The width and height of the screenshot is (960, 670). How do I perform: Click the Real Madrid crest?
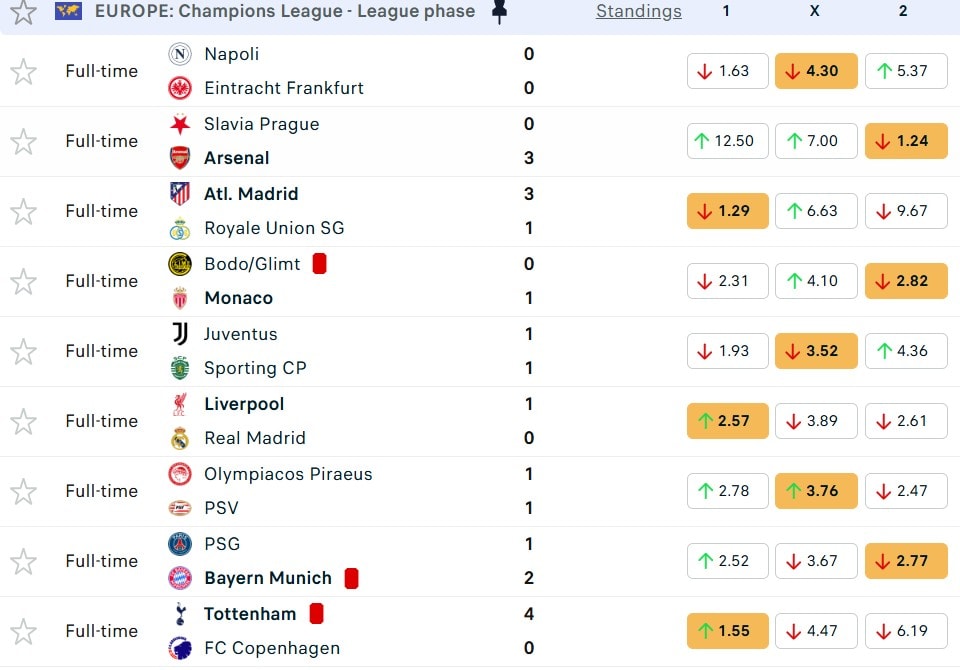coord(180,438)
